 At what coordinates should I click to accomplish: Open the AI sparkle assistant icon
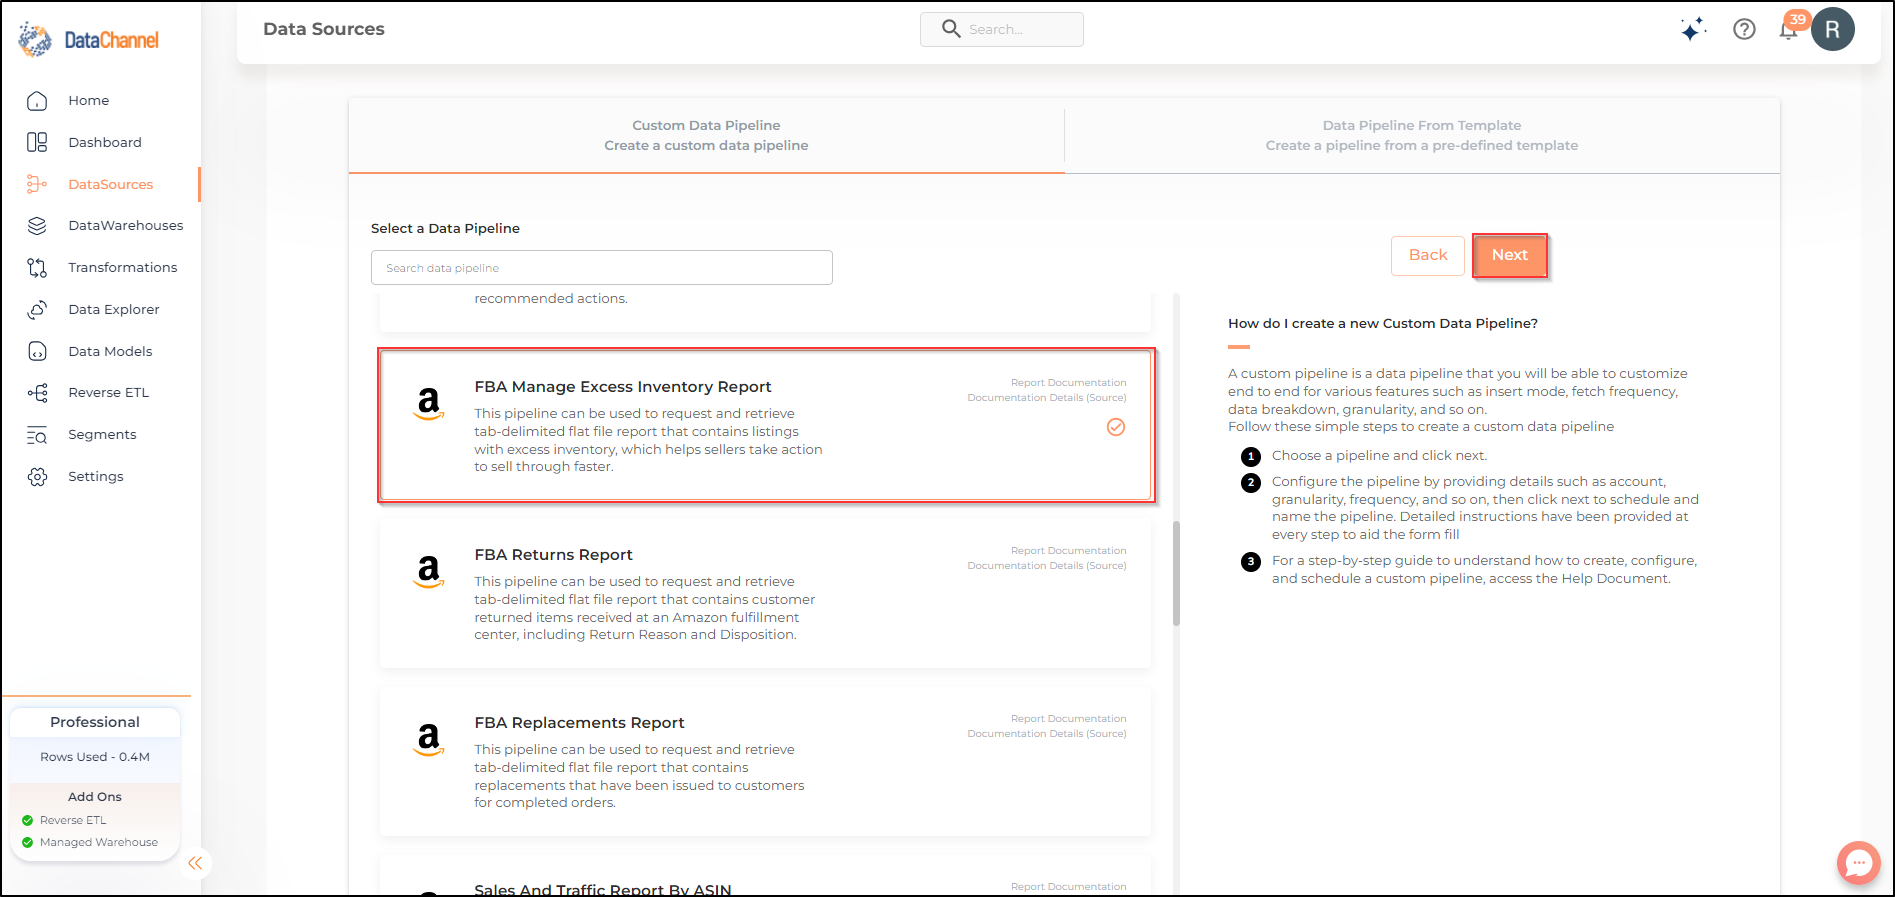(x=1692, y=29)
